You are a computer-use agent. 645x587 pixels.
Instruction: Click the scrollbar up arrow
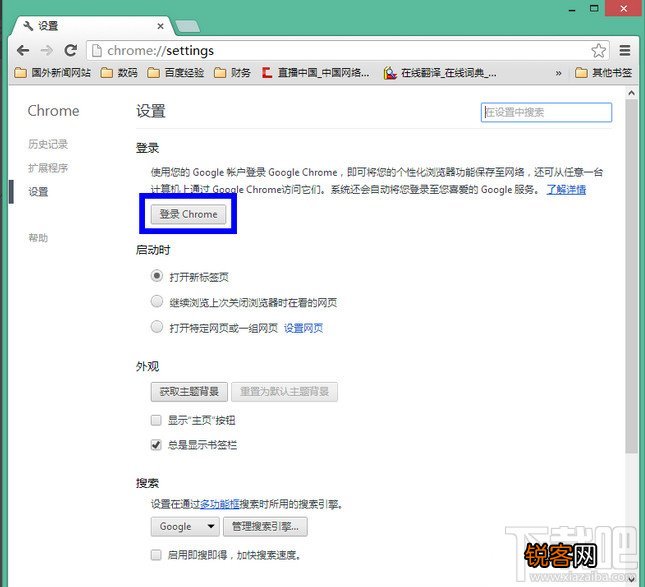pos(631,93)
